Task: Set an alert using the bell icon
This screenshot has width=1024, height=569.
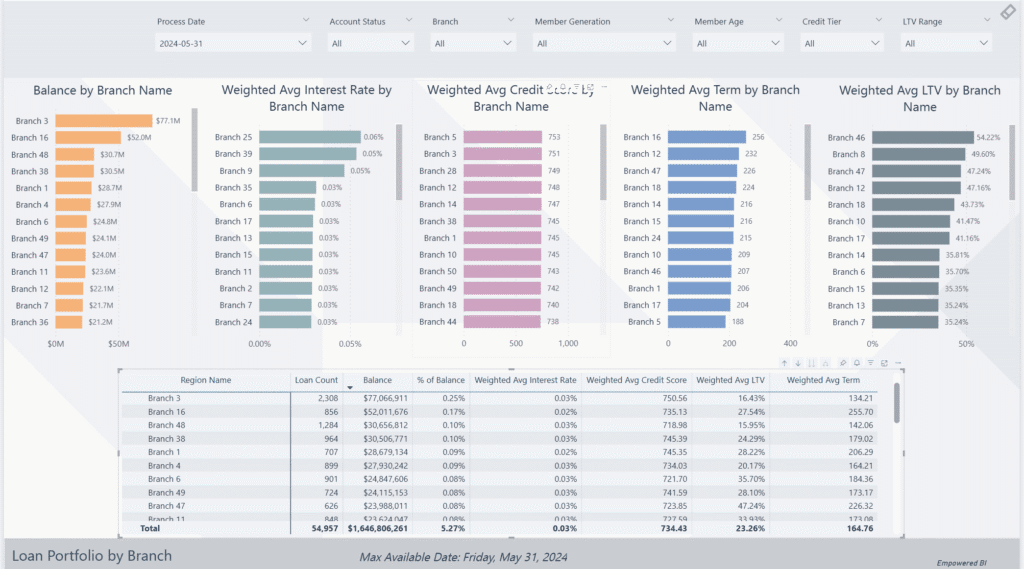Action: 858,363
